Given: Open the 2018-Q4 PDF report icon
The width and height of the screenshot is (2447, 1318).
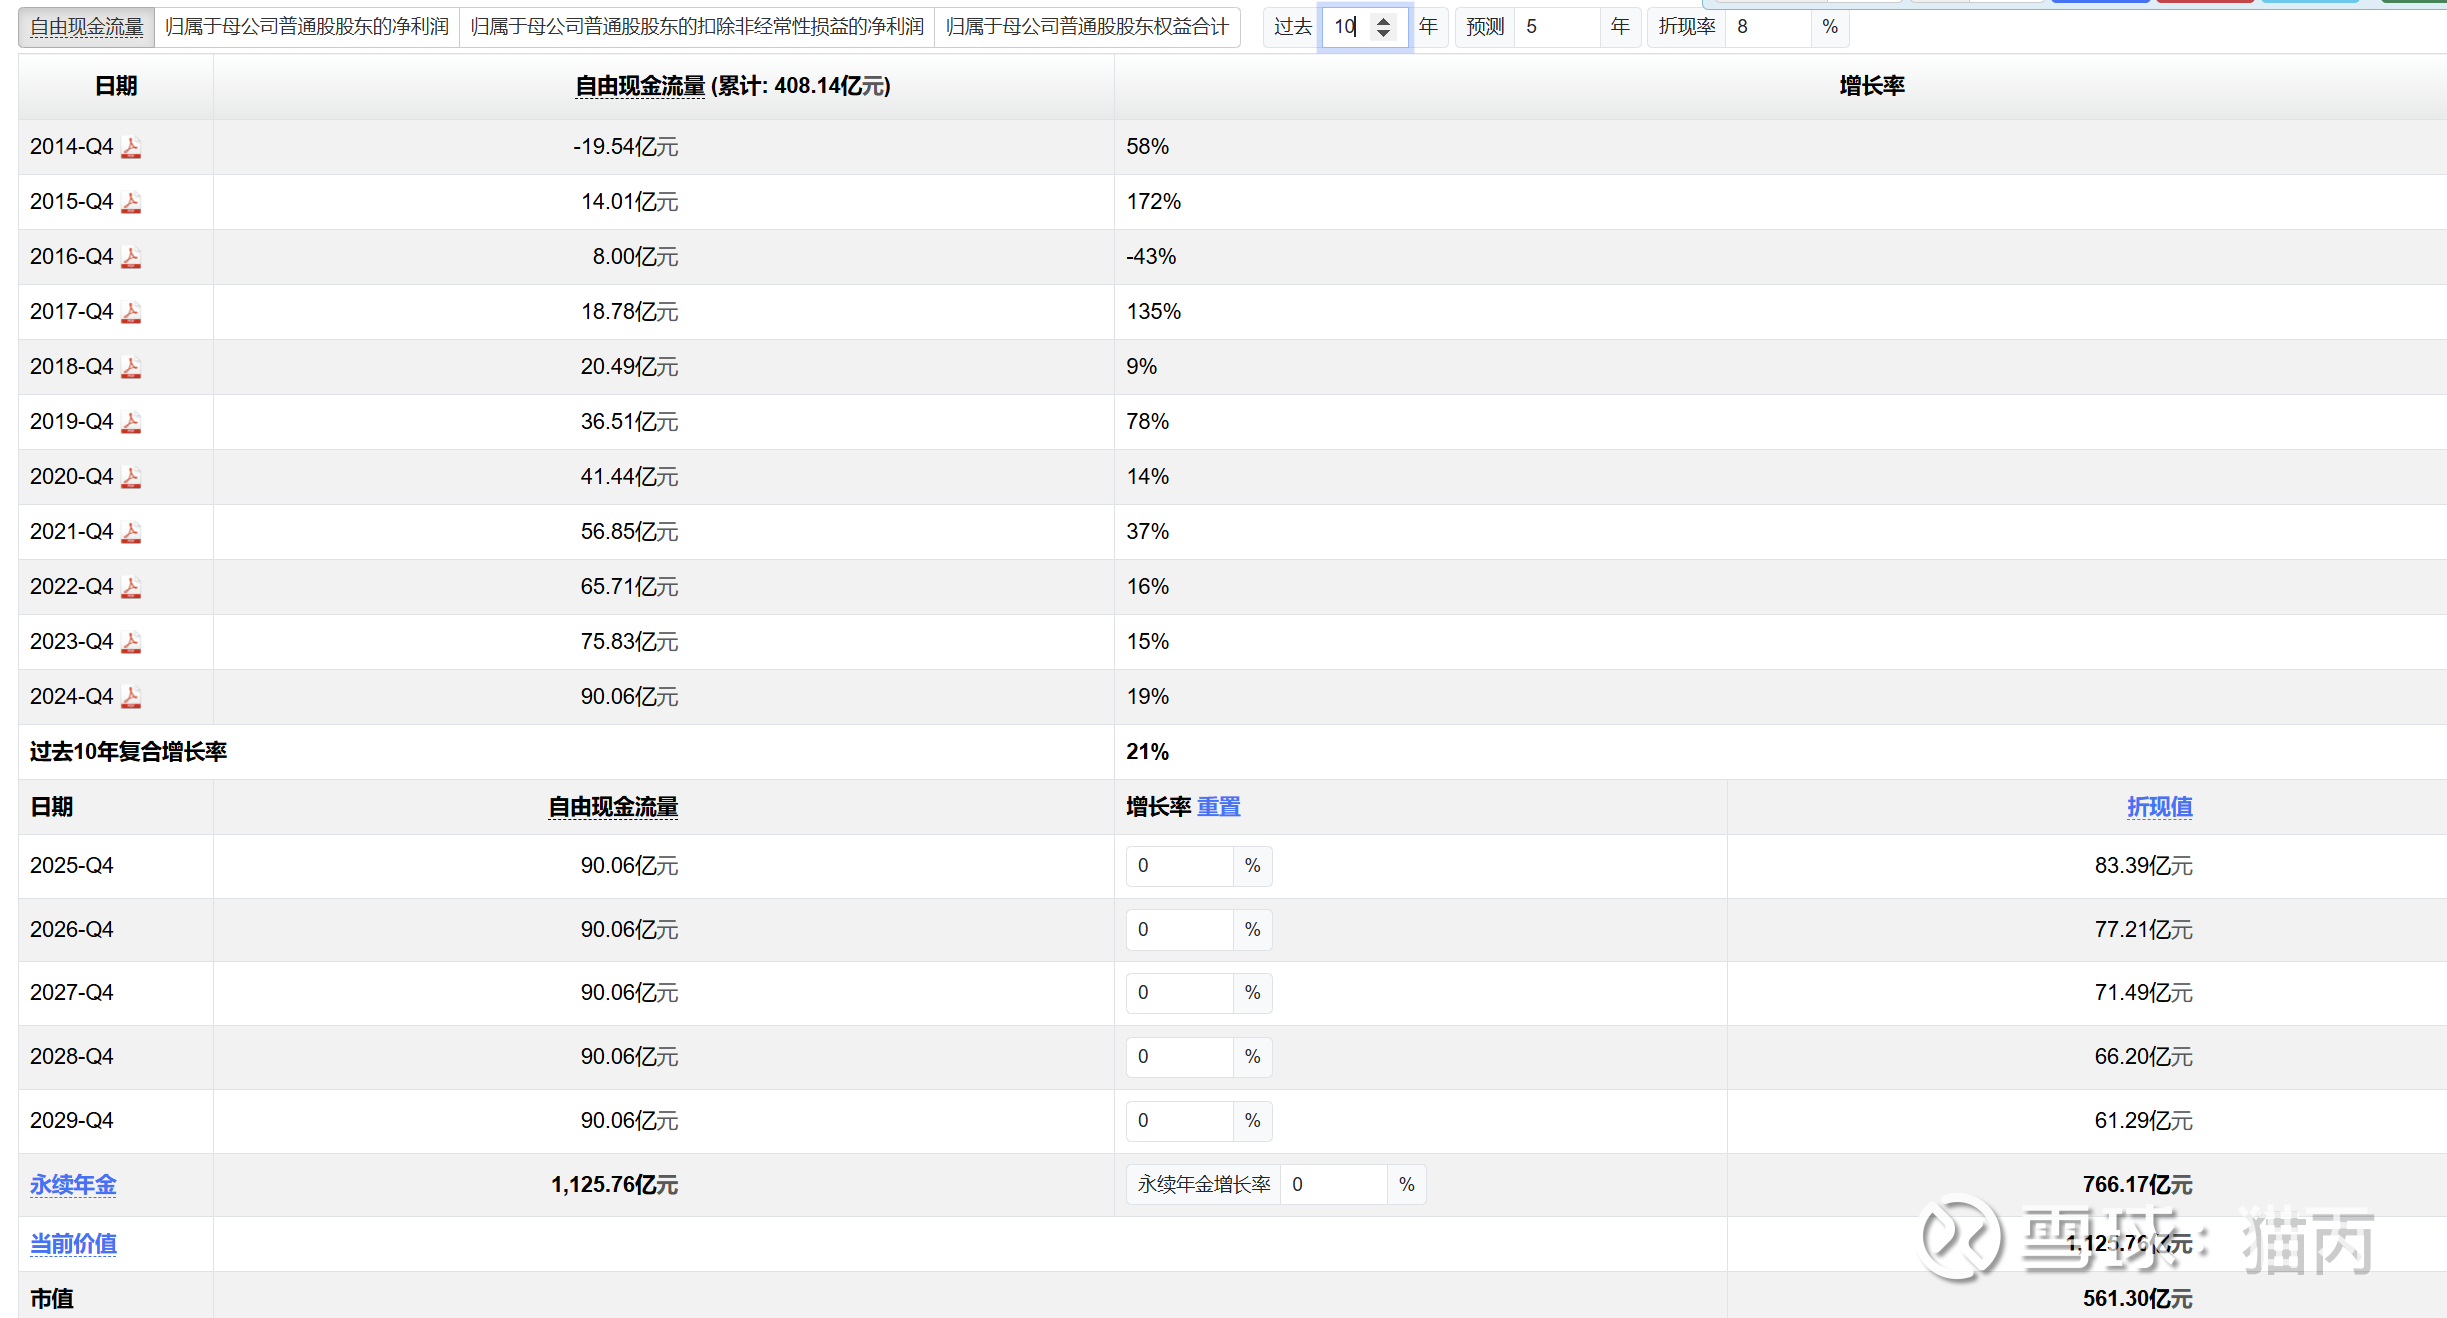Looking at the screenshot, I should point(131,368).
